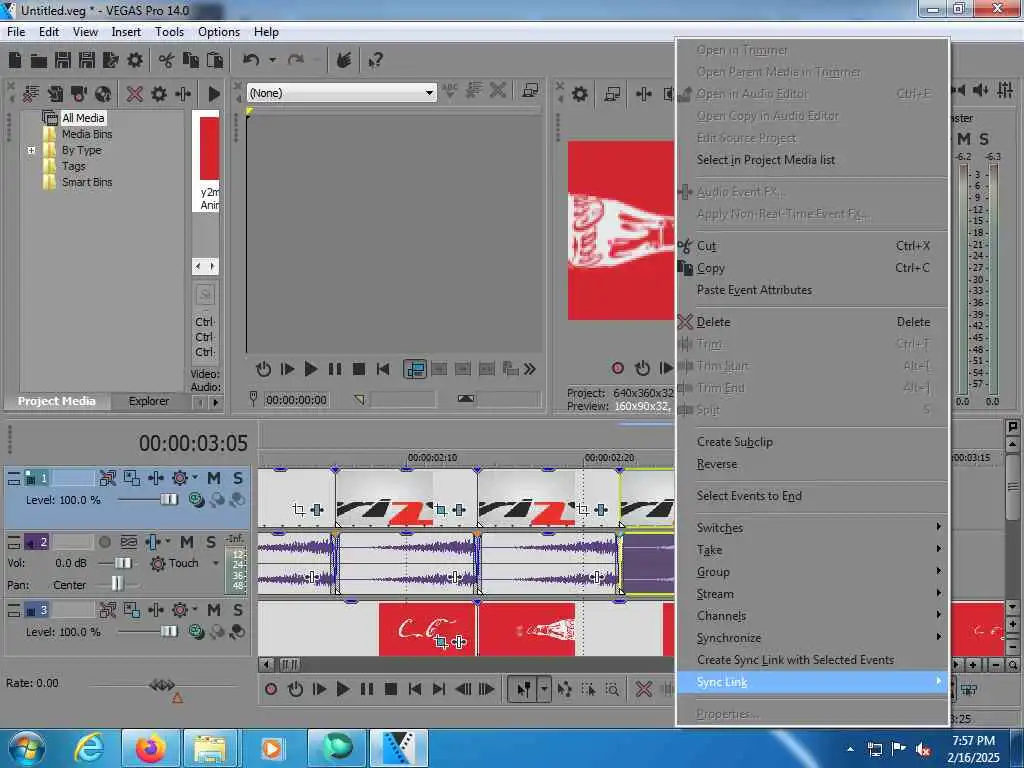Toggle Master bus Mute button

964,139
